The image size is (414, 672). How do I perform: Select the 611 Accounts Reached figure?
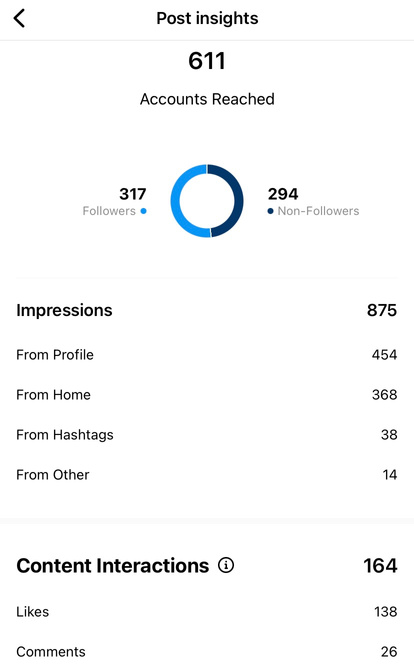207,61
